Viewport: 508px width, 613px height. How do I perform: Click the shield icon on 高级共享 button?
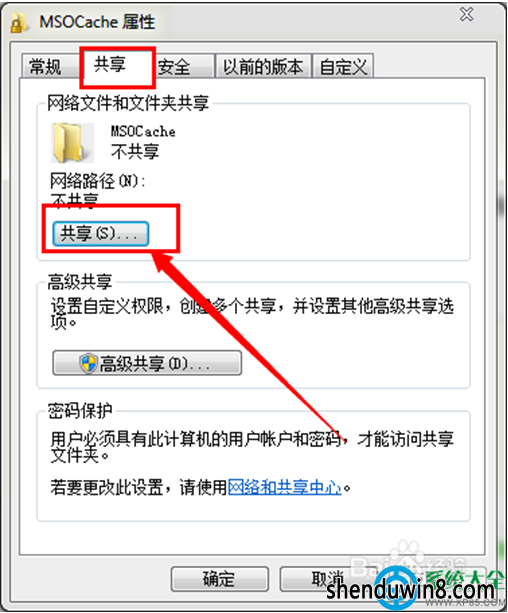click(x=88, y=363)
